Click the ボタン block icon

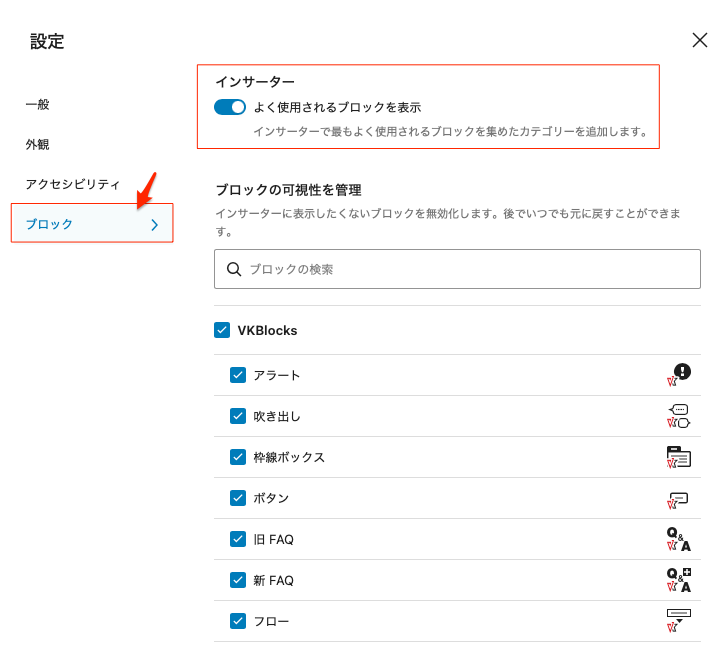[x=679, y=498]
